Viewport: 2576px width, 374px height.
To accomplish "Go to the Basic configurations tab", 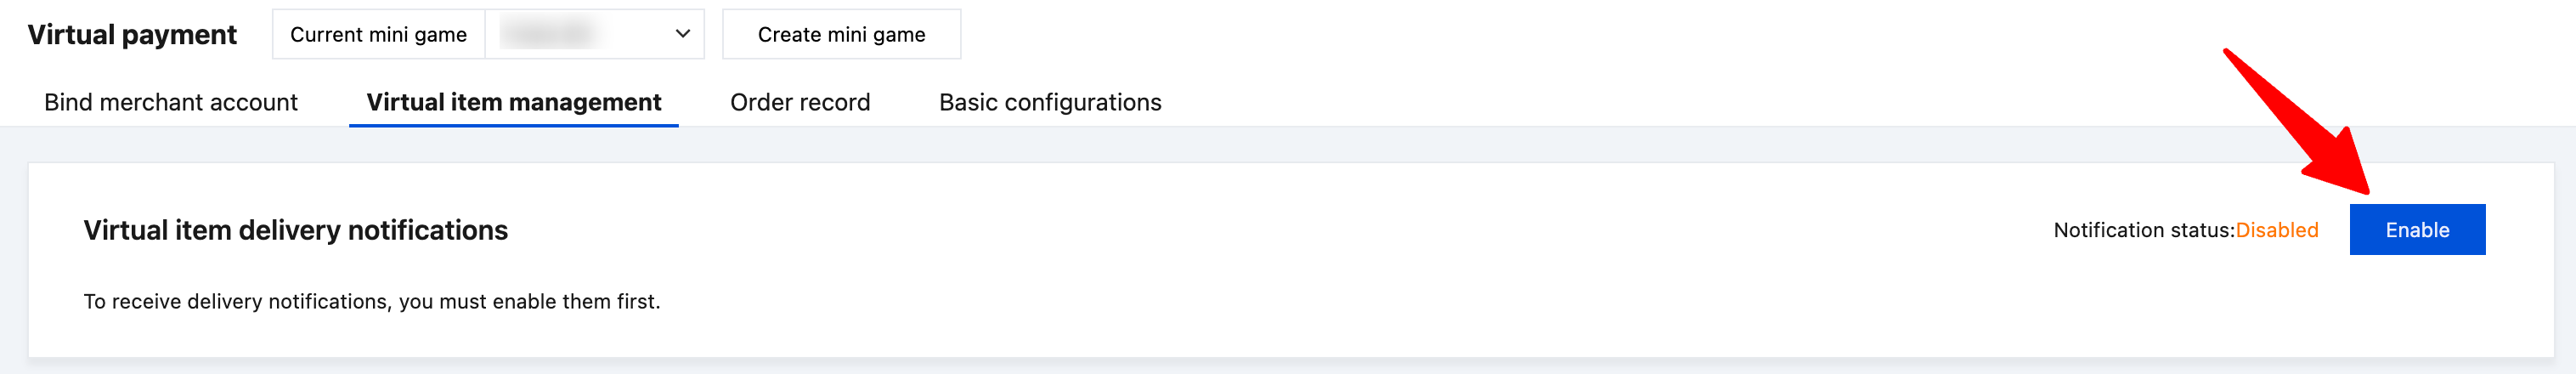I will (1050, 102).
